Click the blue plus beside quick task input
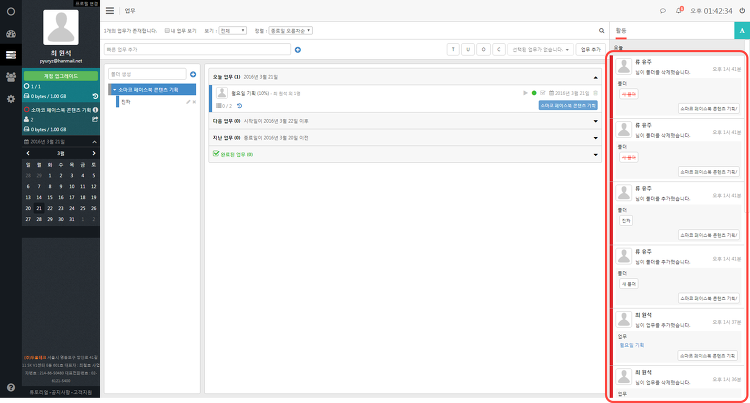 click(x=298, y=50)
